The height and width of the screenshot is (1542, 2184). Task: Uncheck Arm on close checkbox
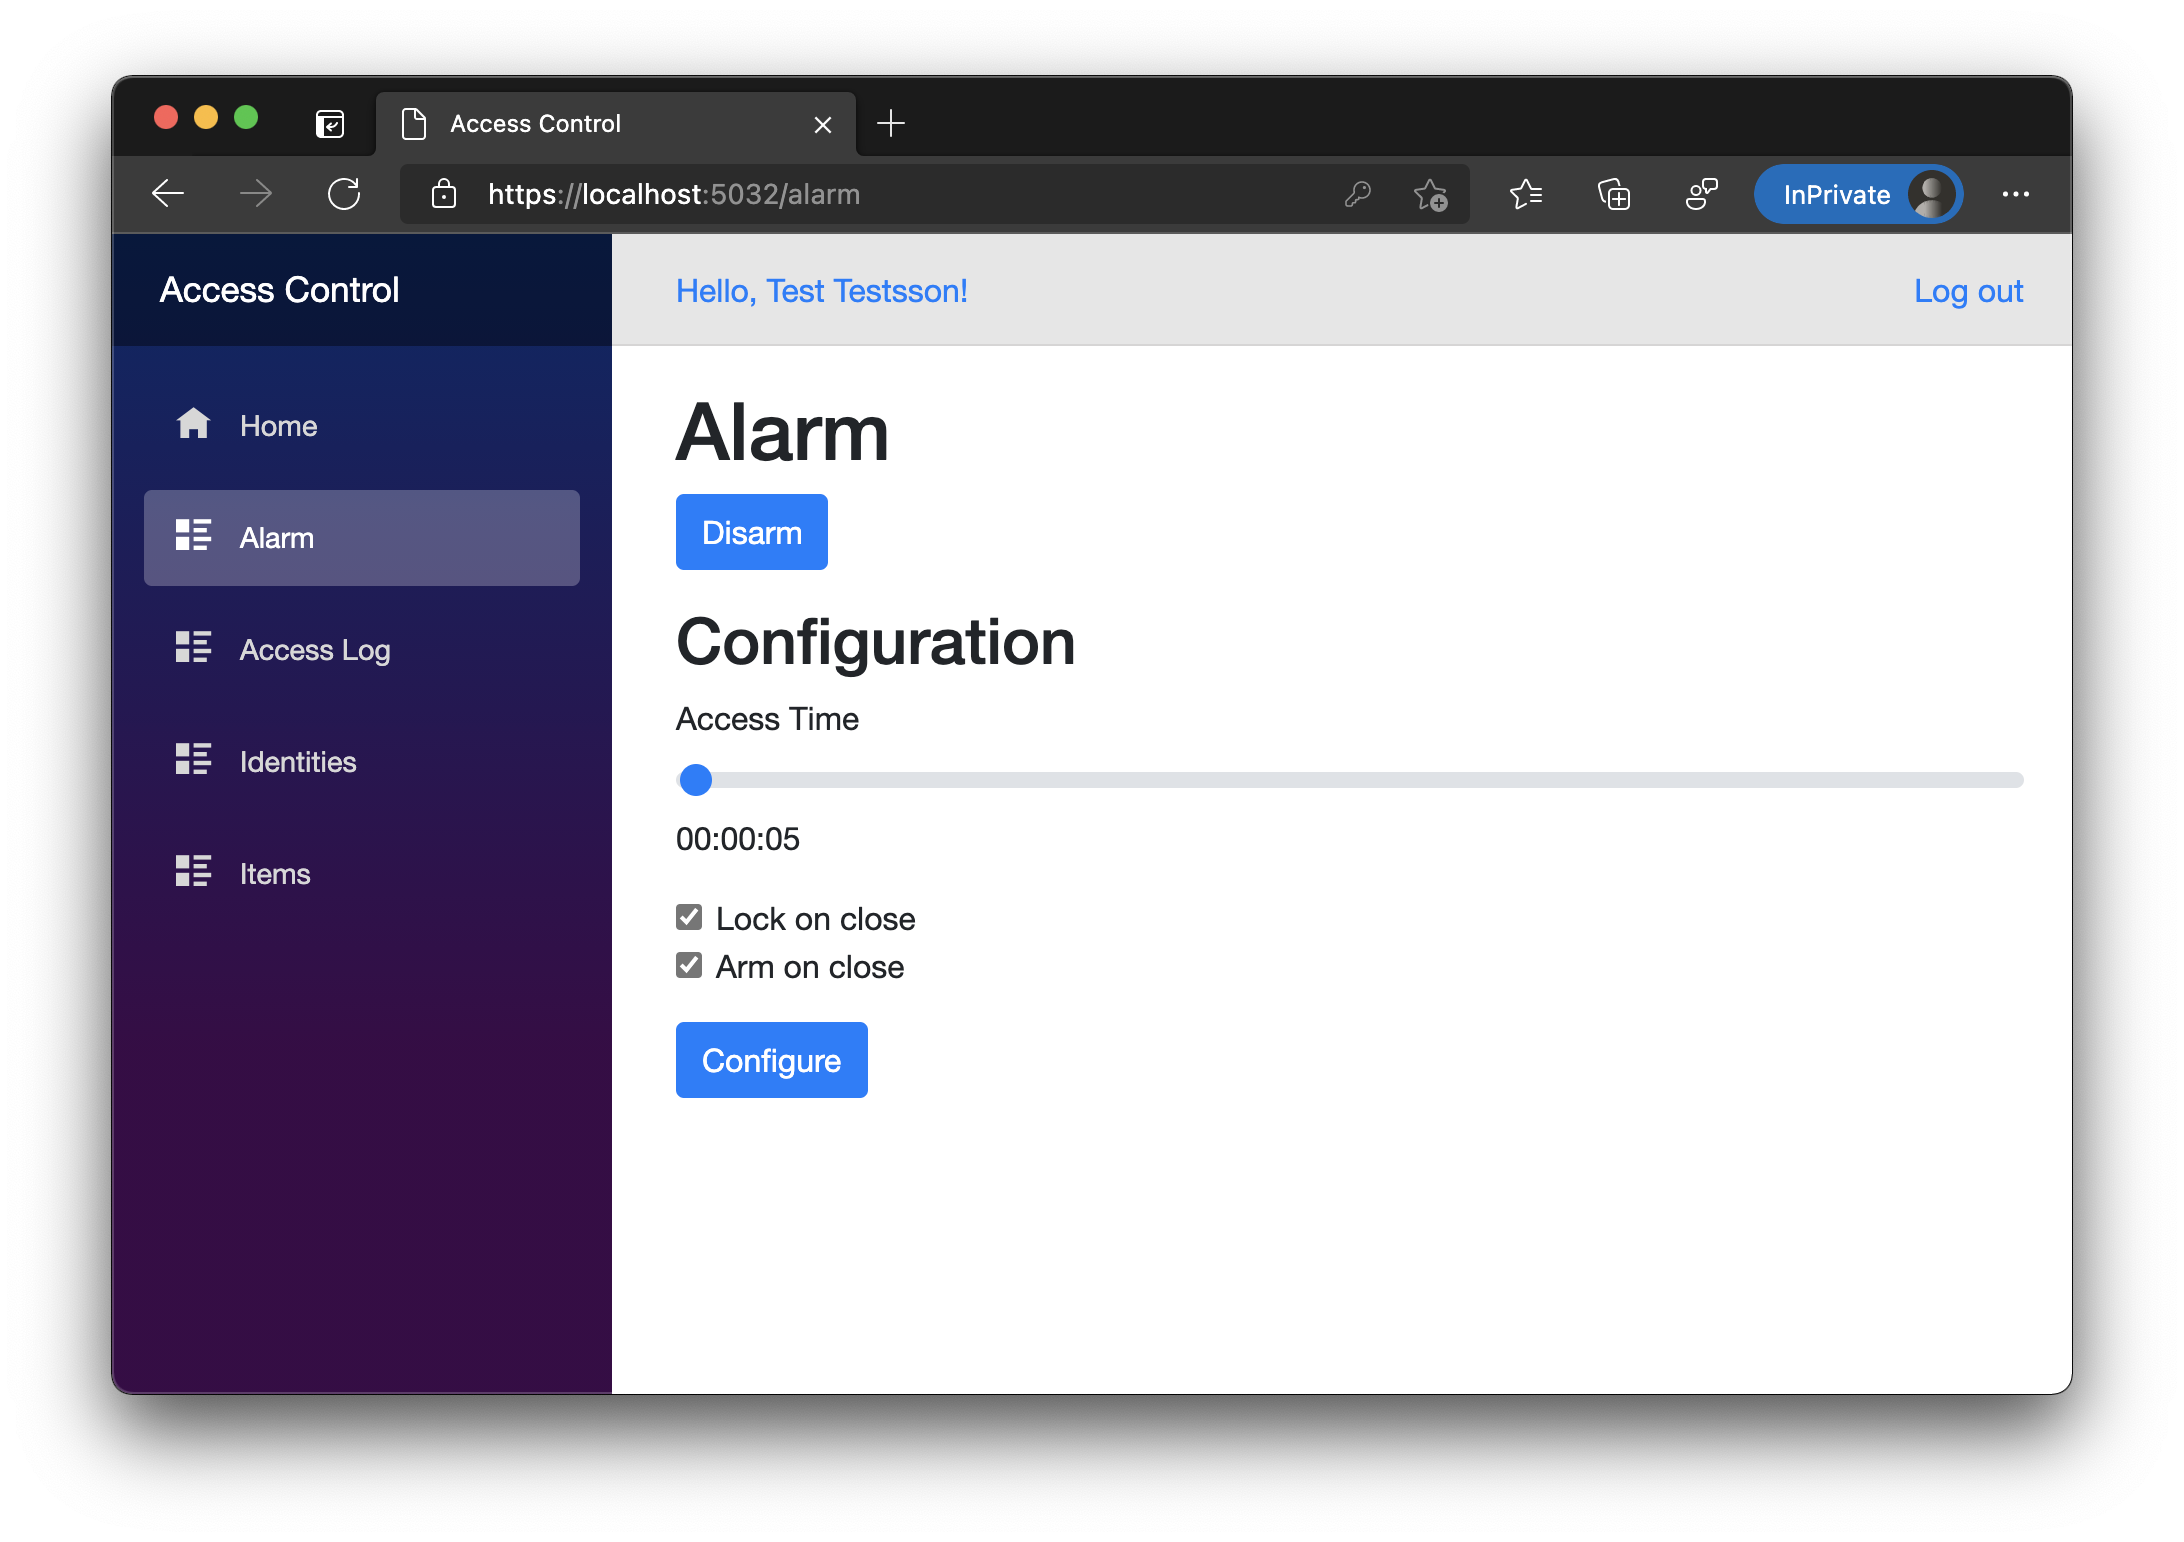(689, 965)
